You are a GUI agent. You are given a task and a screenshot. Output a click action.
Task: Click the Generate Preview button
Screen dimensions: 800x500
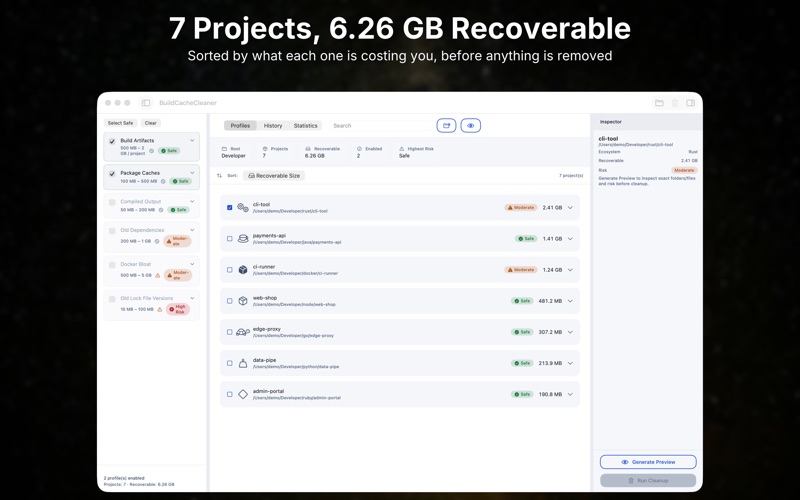(648, 462)
